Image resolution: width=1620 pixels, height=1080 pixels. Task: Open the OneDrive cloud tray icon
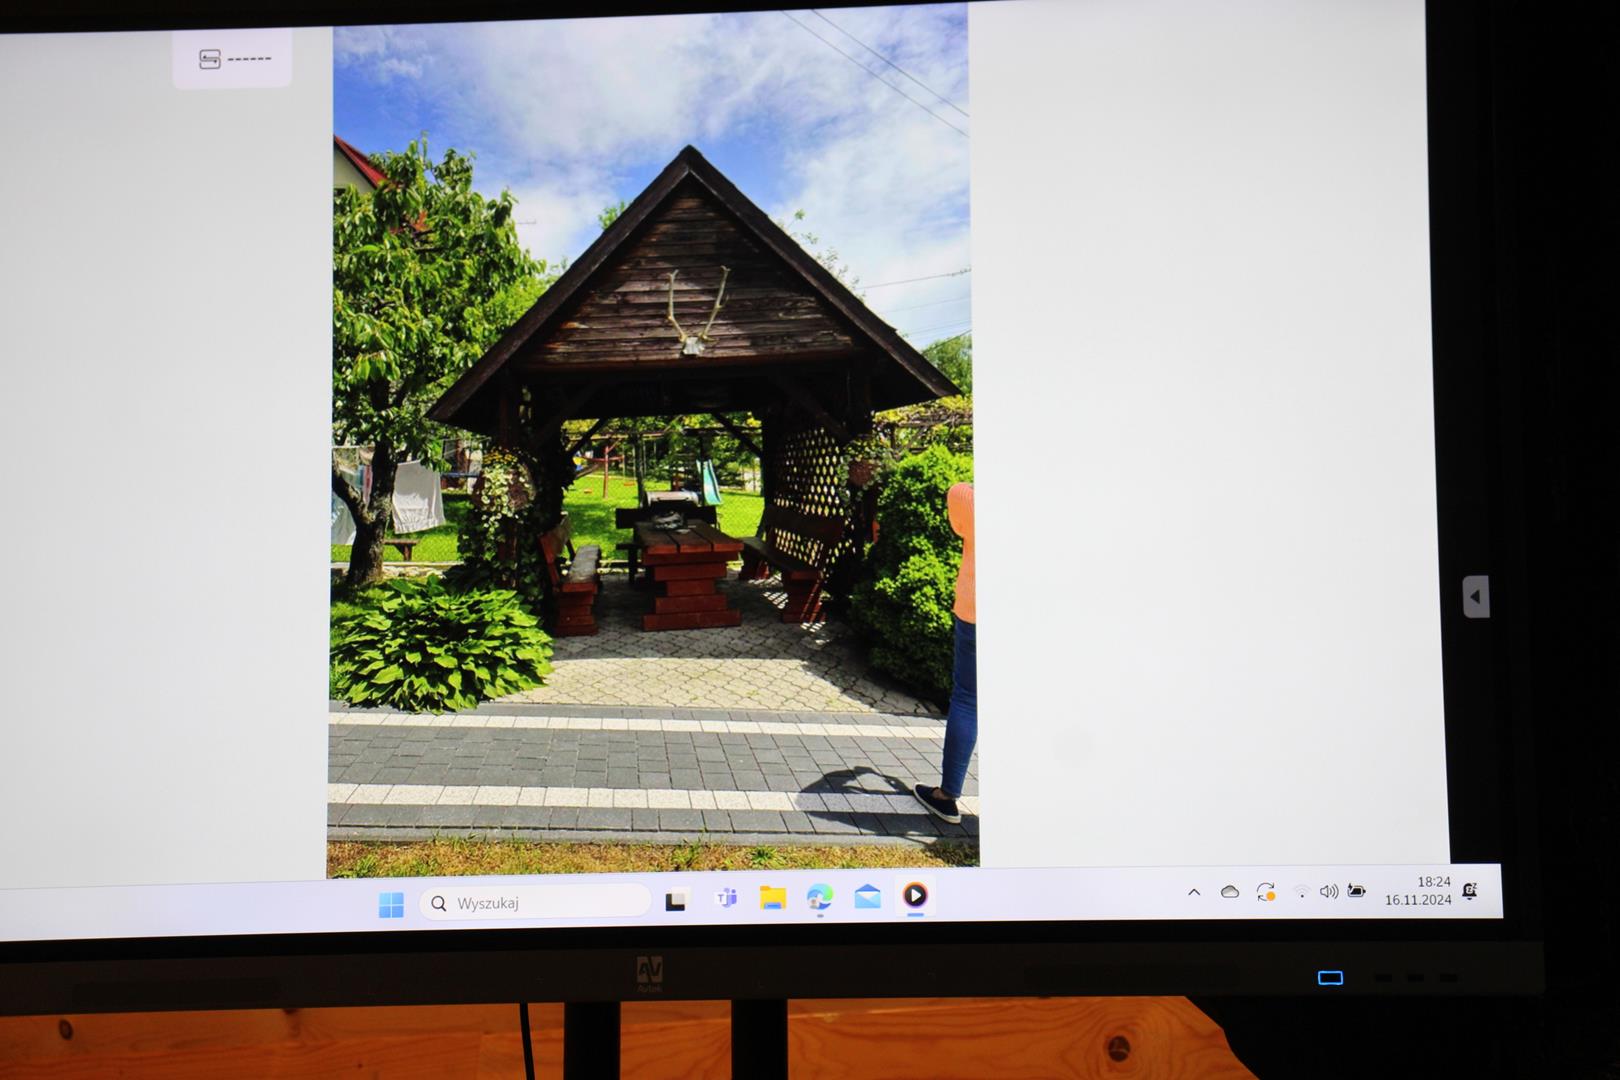tap(1230, 892)
